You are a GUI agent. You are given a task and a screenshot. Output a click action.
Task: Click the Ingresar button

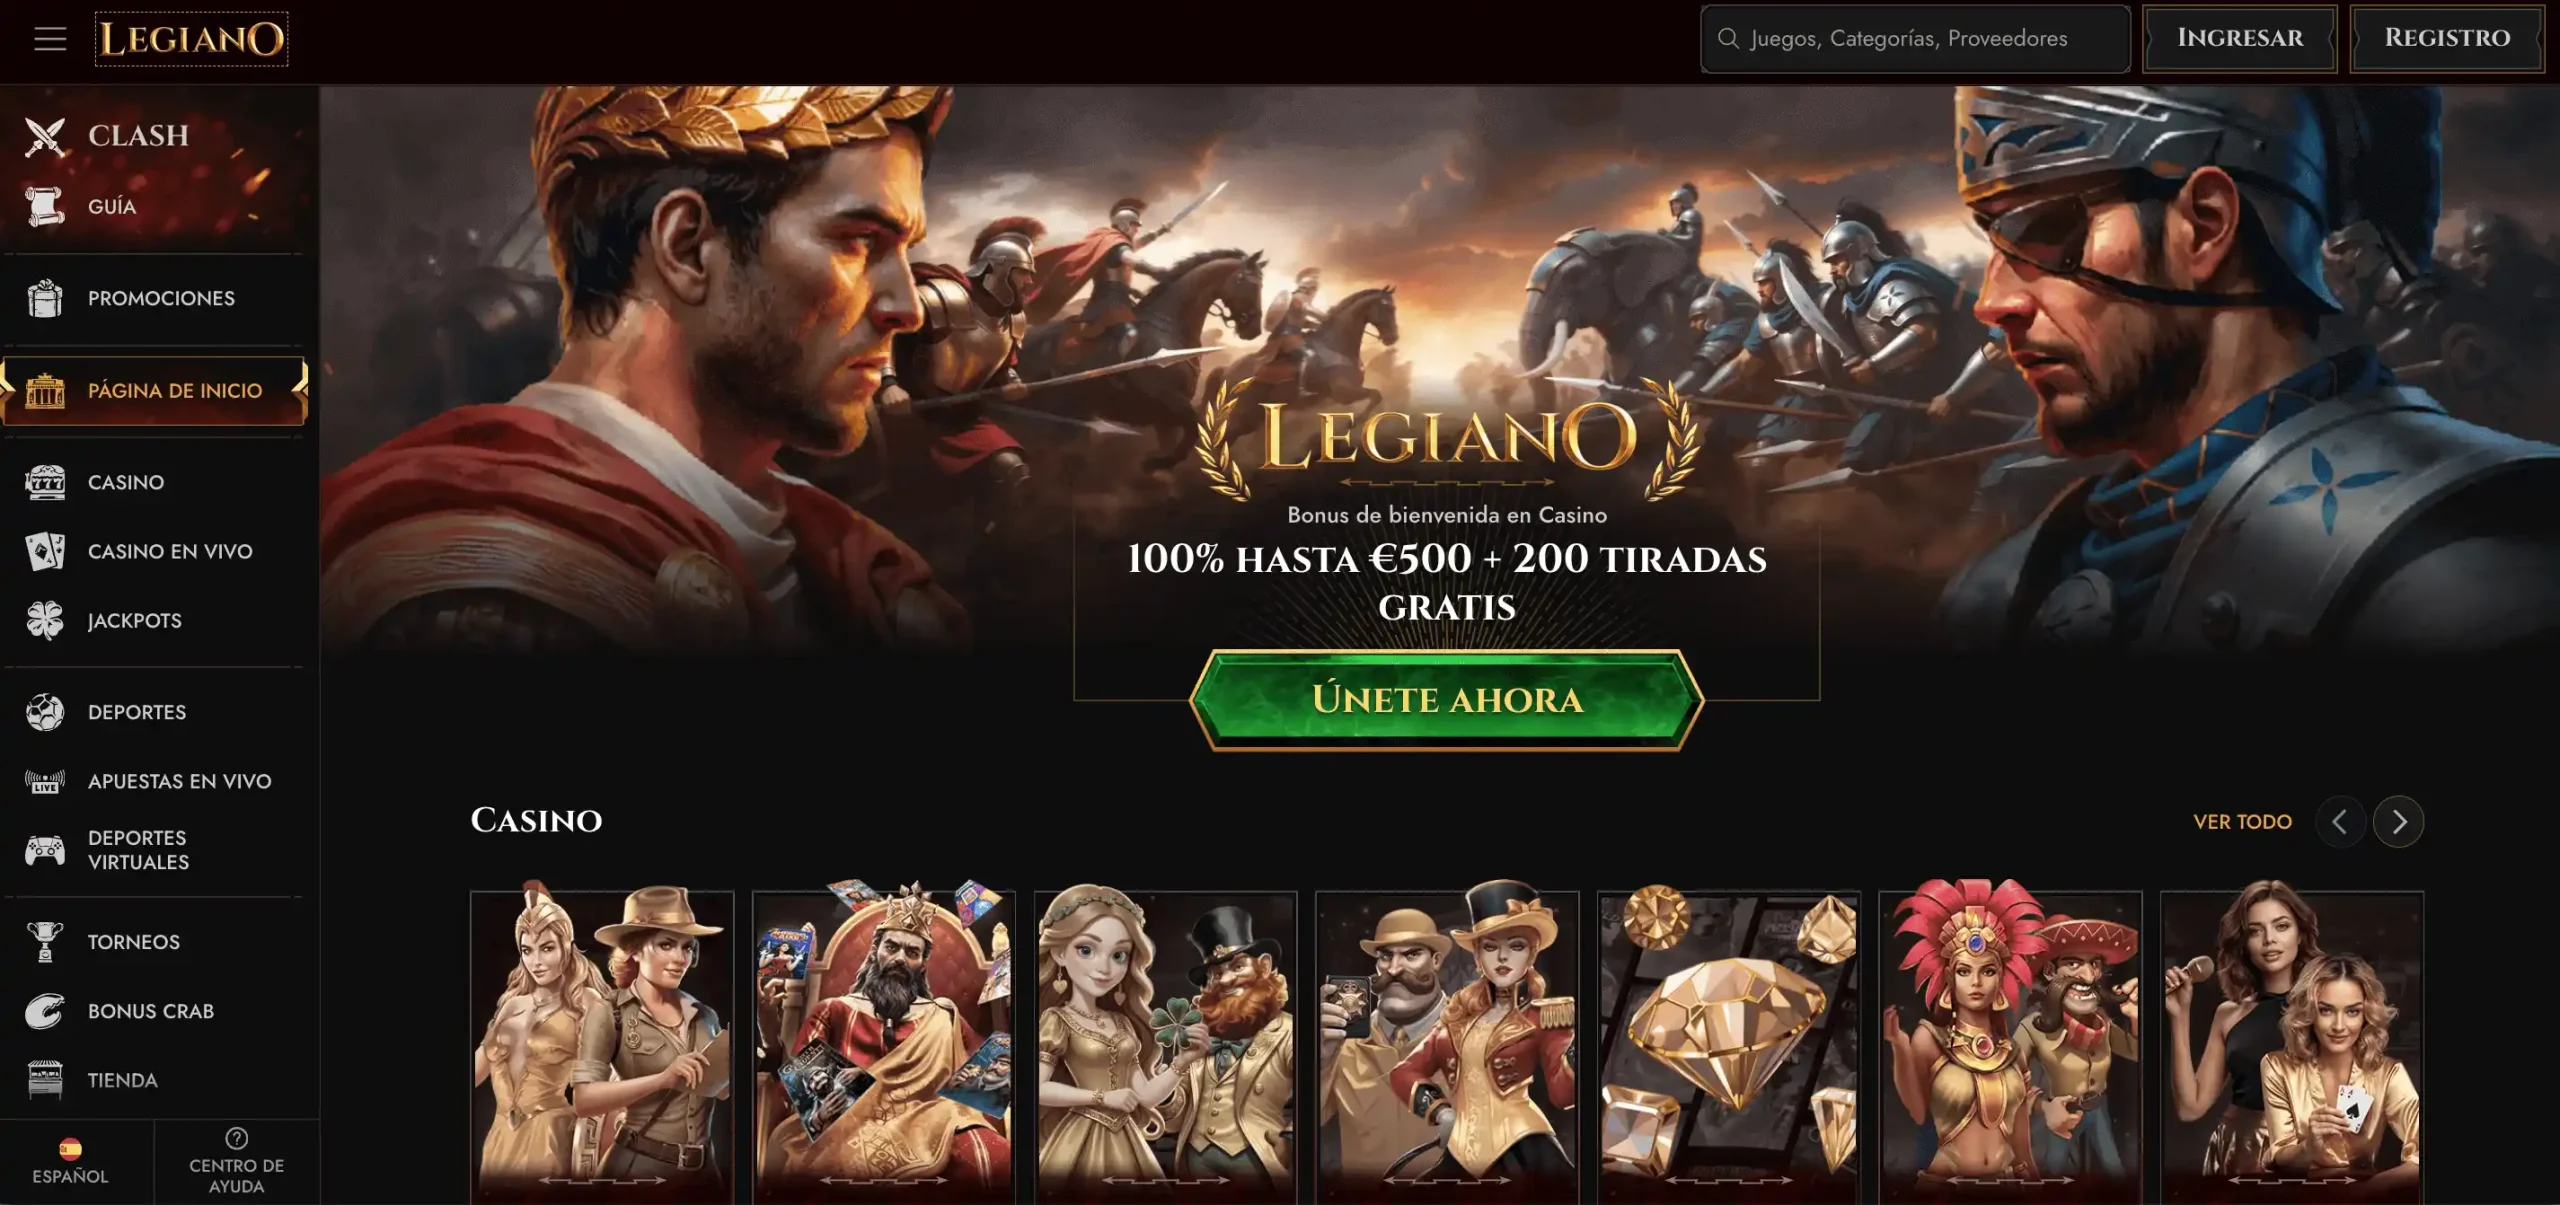pos(2239,38)
